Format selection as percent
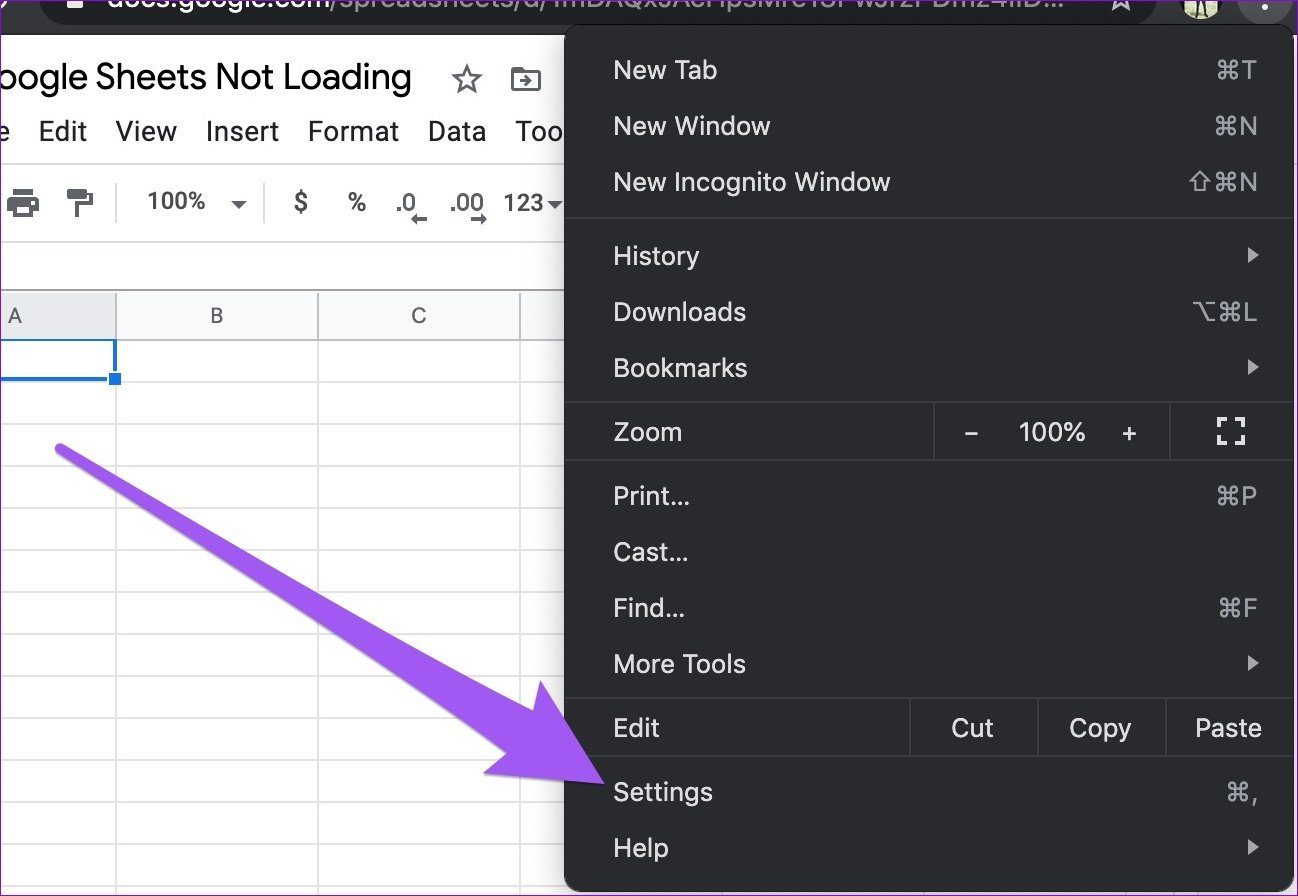The width and height of the screenshot is (1298, 896). click(356, 203)
